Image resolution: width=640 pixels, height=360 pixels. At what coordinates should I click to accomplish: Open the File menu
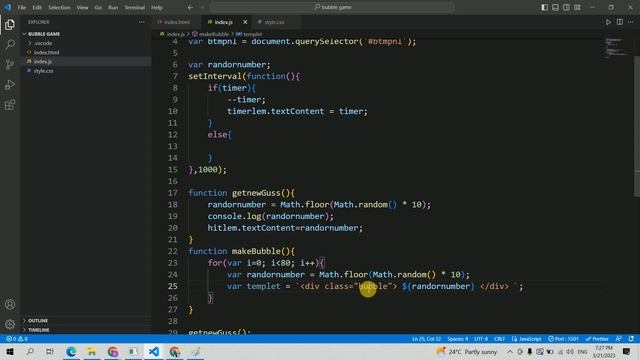pyautogui.click(x=22, y=7)
